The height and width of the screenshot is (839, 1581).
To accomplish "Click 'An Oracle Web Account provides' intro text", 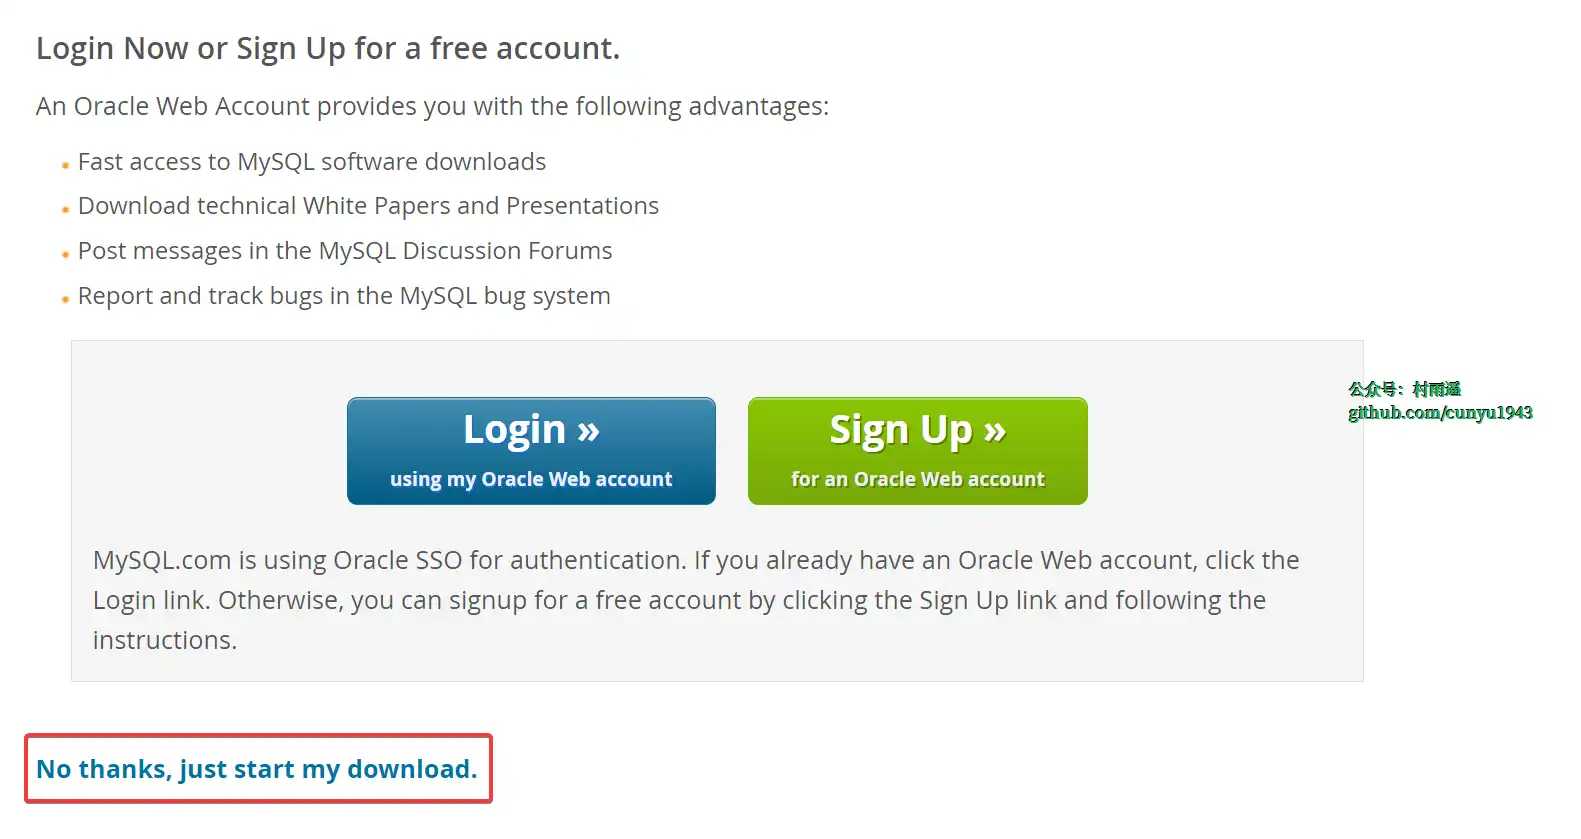I will click(432, 106).
